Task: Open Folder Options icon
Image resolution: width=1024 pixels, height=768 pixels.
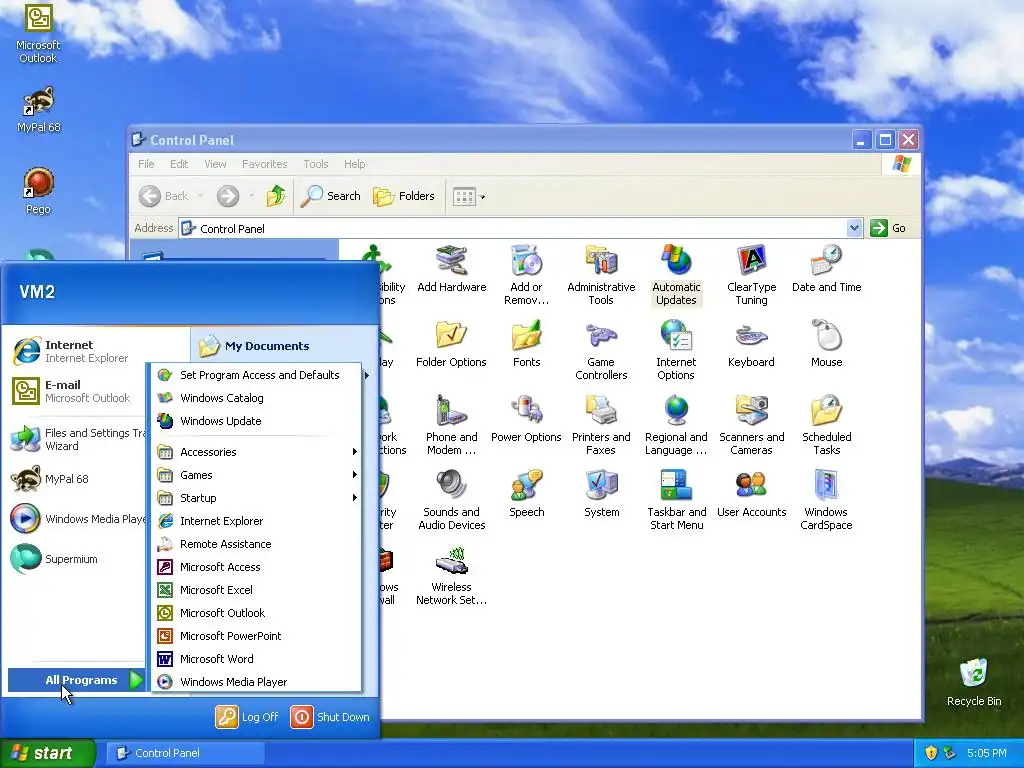Action: 451,344
